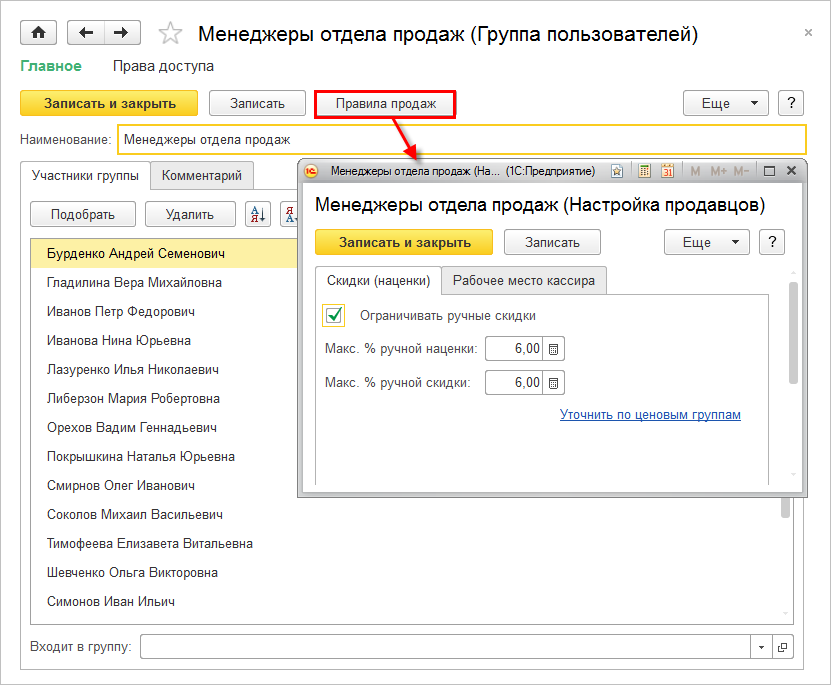
Task: Go back with the left arrow
Action: tap(85, 33)
